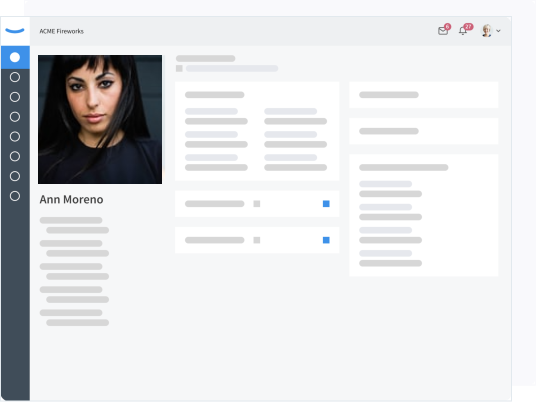
Task: Select the third sidebar circle icon
Action: coord(15,97)
